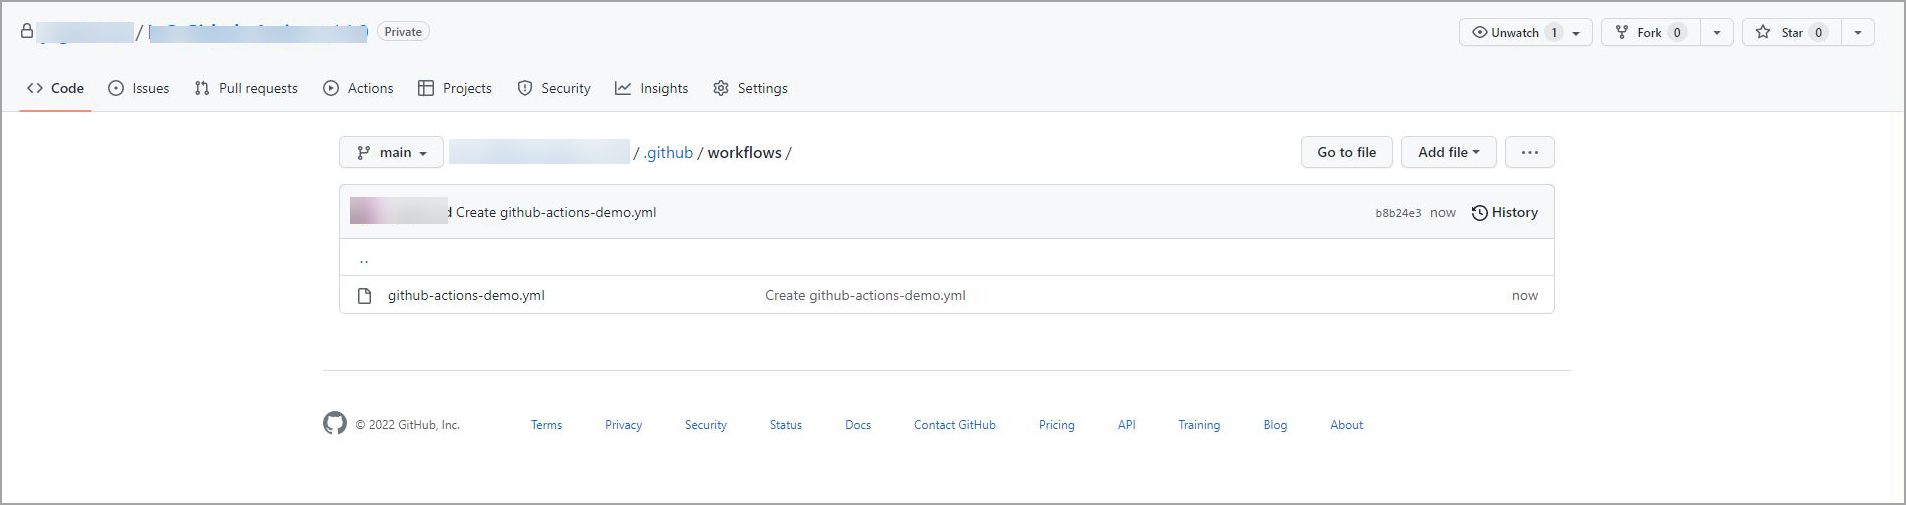1906x505 pixels.
Task: Open the Issues tab
Action: point(138,88)
